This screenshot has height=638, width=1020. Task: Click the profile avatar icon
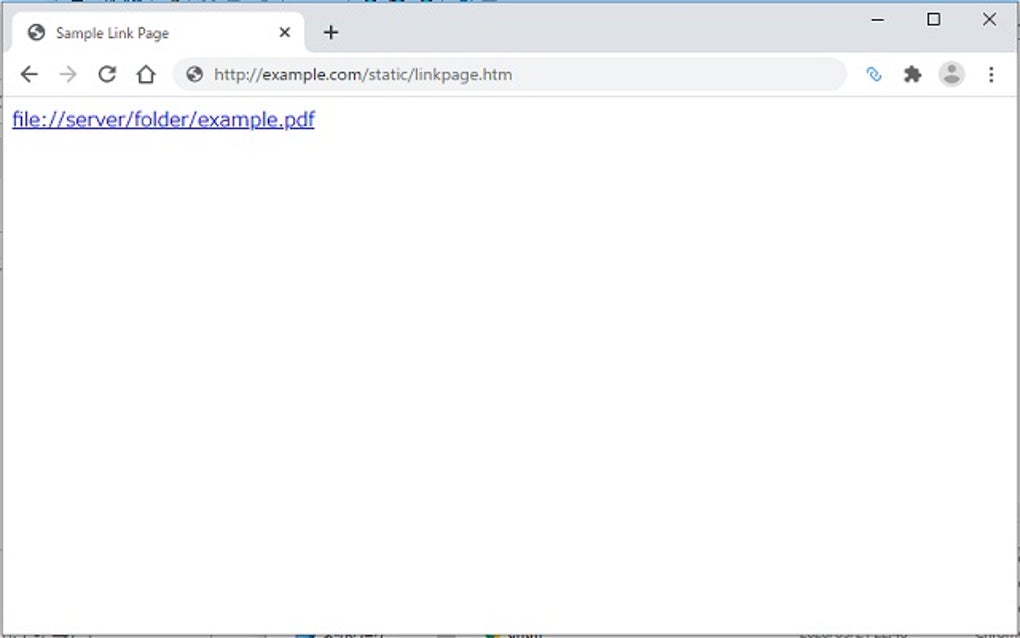click(951, 74)
